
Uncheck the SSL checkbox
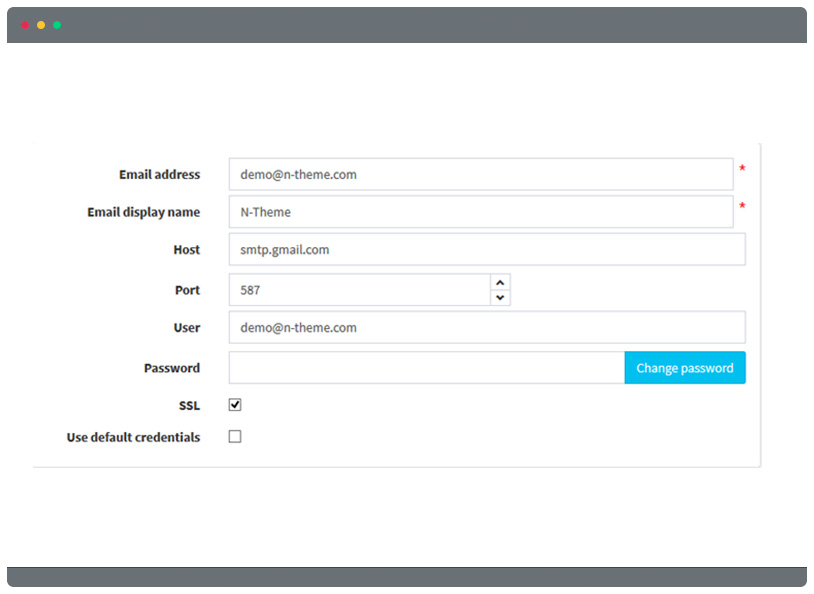[235, 404]
